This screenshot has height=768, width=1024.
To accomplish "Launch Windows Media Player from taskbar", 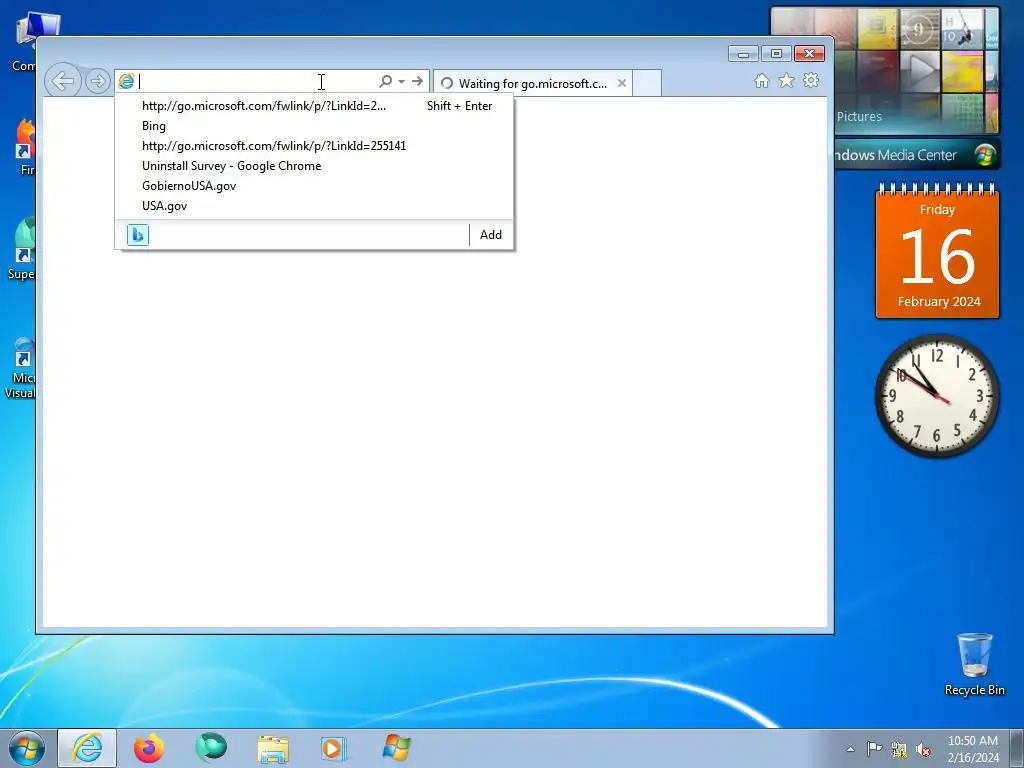I will (x=334, y=748).
